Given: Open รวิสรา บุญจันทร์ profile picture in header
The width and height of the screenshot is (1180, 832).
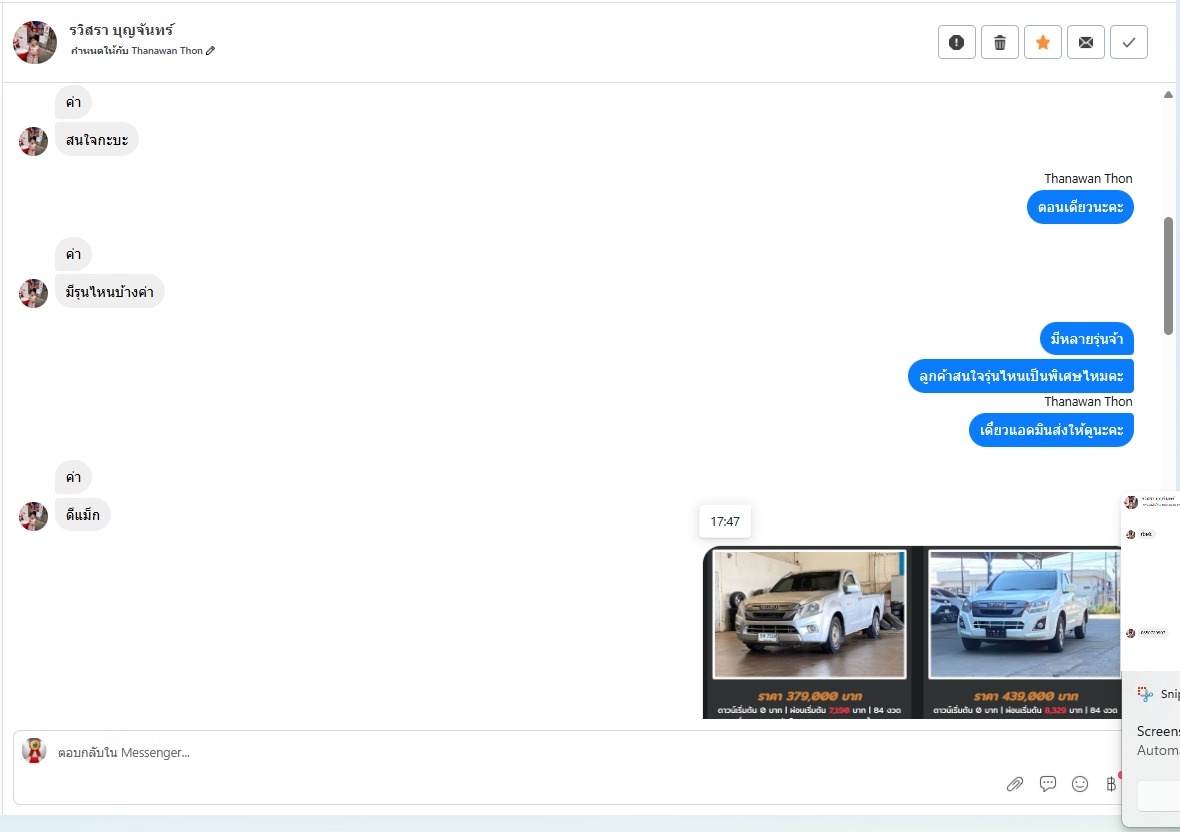Looking at the screenshot, I should click(x=35, y=42).
